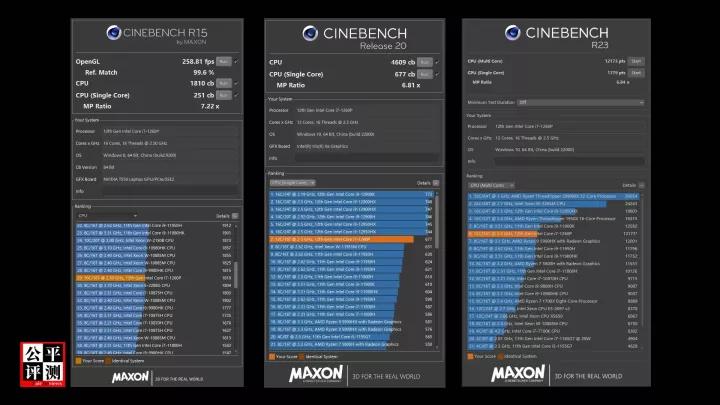Start the CPU (Multi Core) test in R23
This screenshot has height=405, width=720.
coord(635,61)
